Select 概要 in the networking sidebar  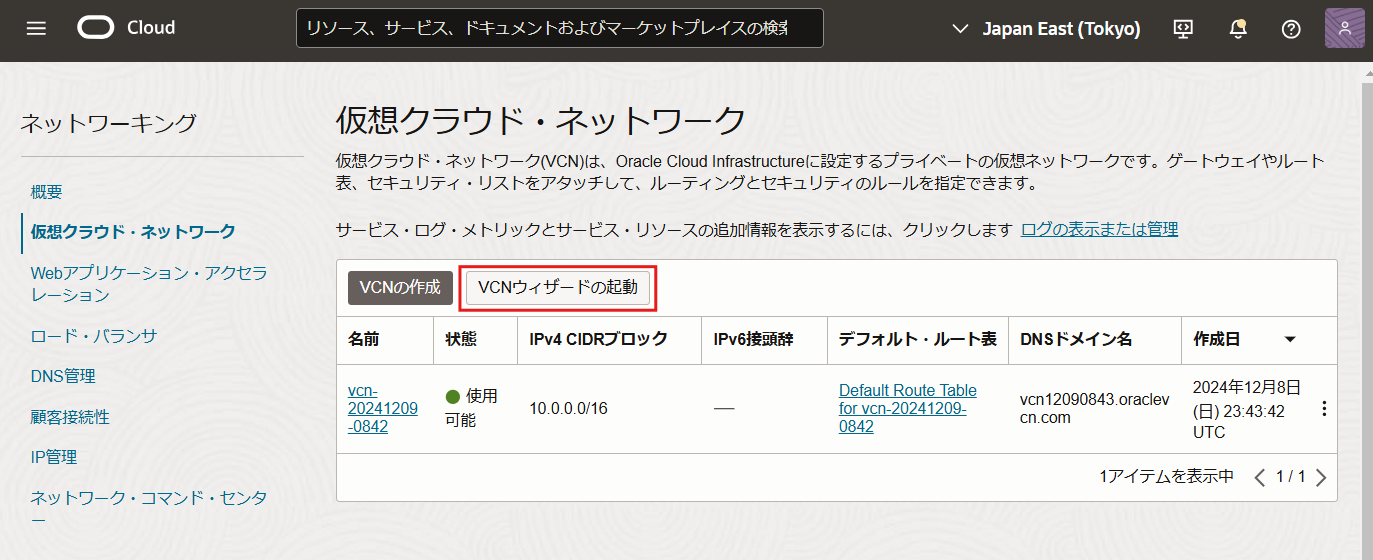(47, 192)
